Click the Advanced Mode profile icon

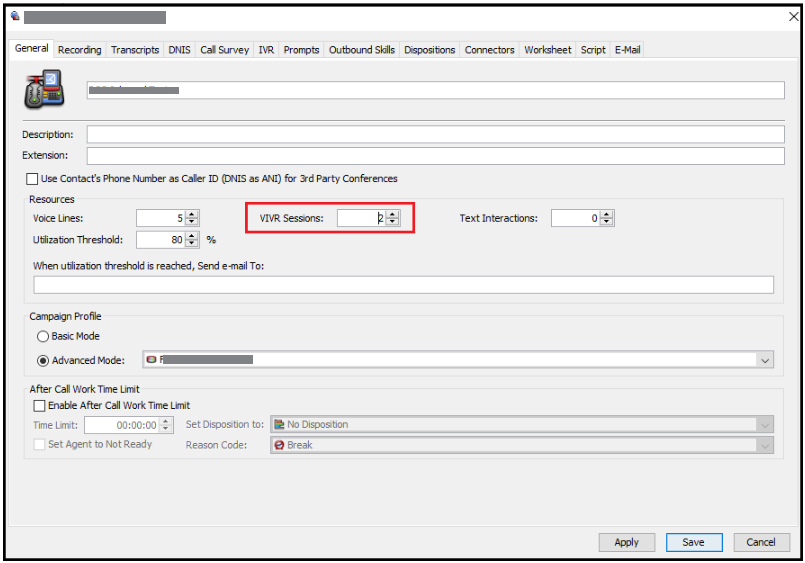click(x=151, y=360)
